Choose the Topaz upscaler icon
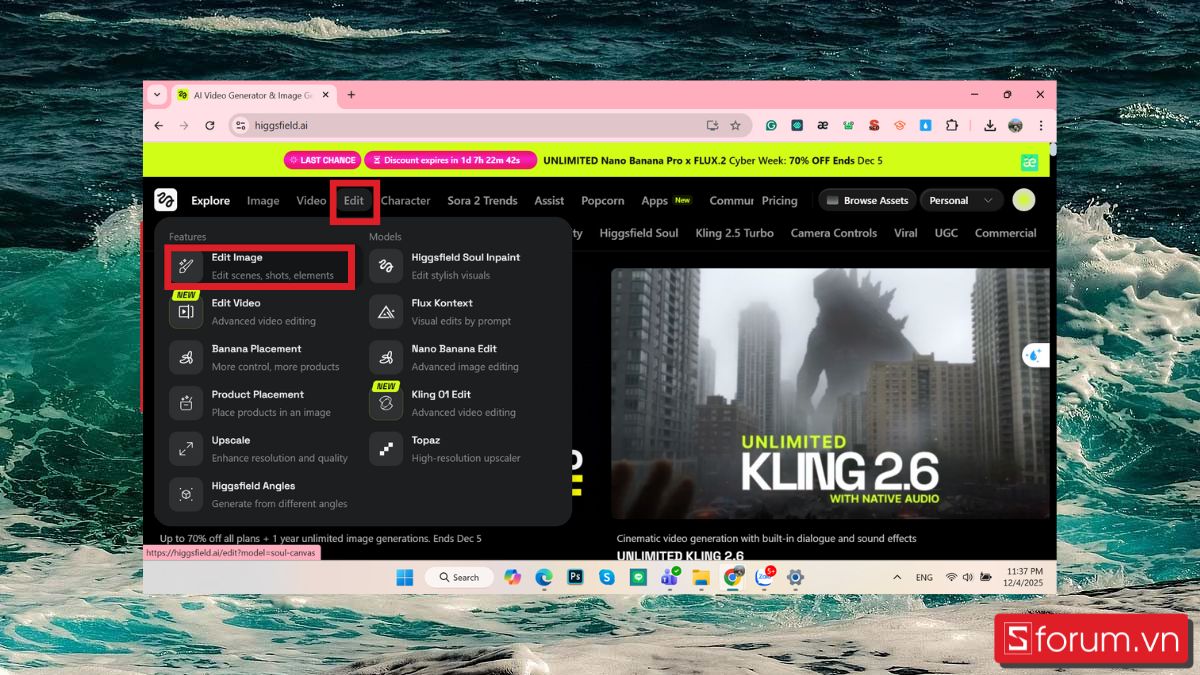This screenshot has height=675, width=1200. pyautogui.click(x=386, y=449)
